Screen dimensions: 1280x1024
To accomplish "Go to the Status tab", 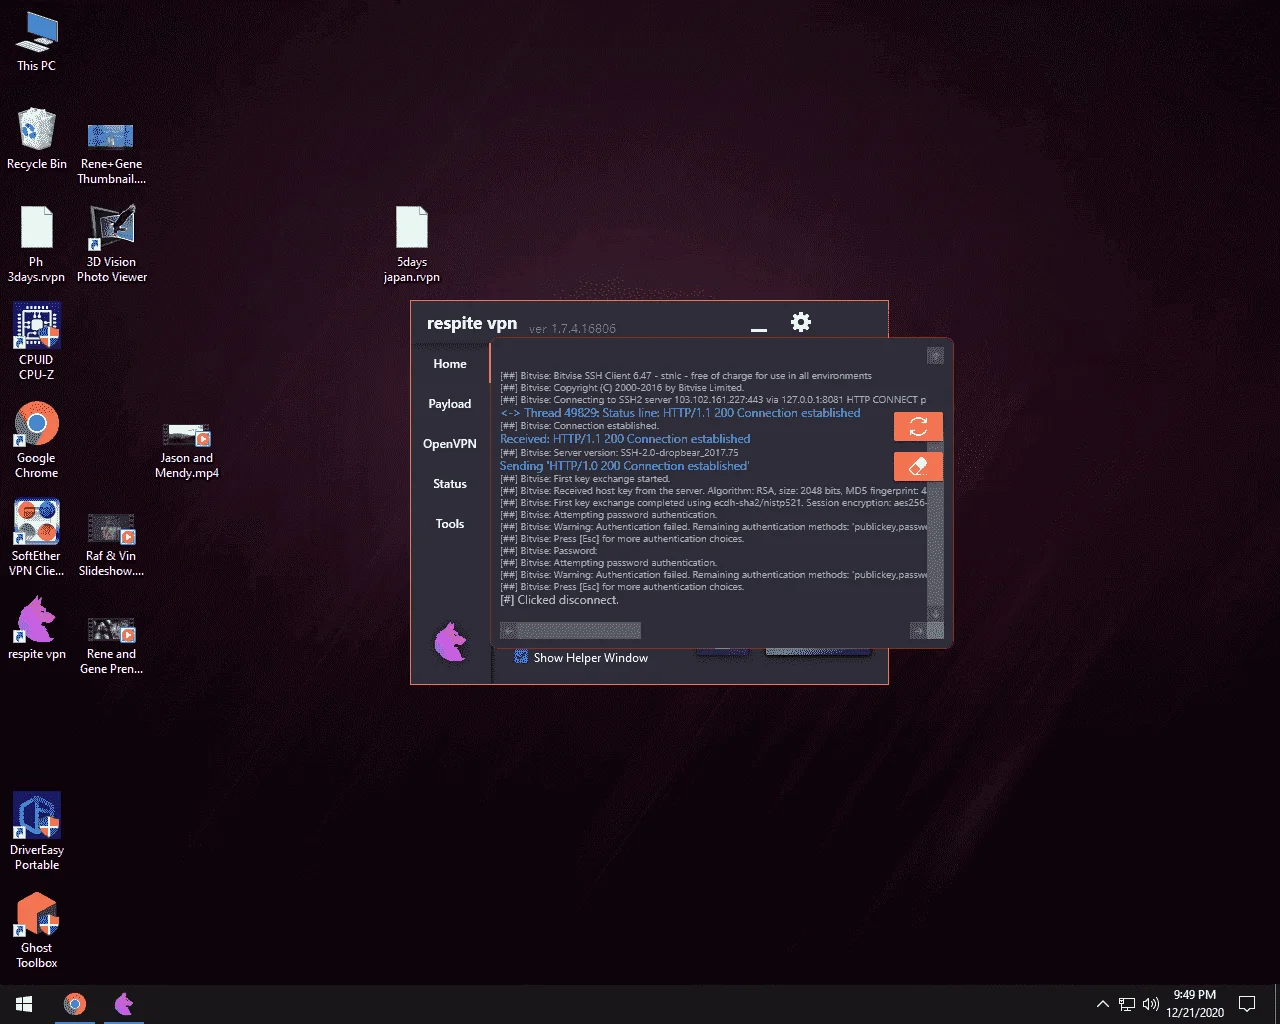I will point(450,484).
